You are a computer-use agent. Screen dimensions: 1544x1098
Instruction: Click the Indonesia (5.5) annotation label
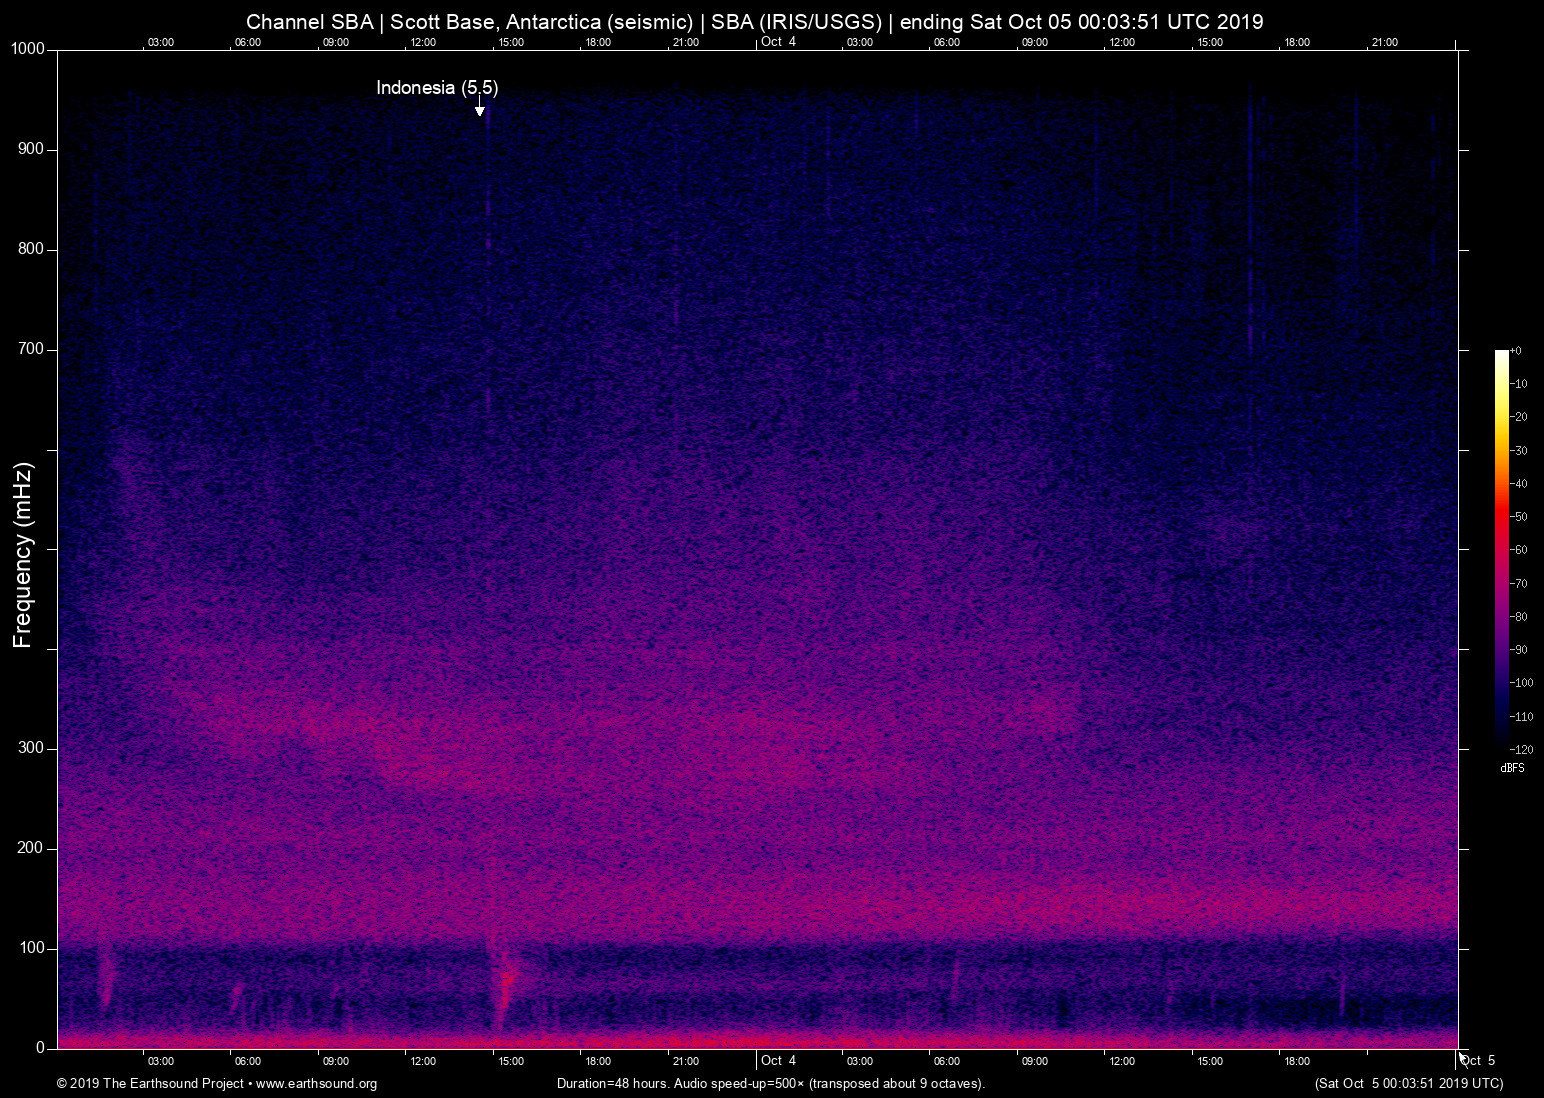click(x=437, y=88)
